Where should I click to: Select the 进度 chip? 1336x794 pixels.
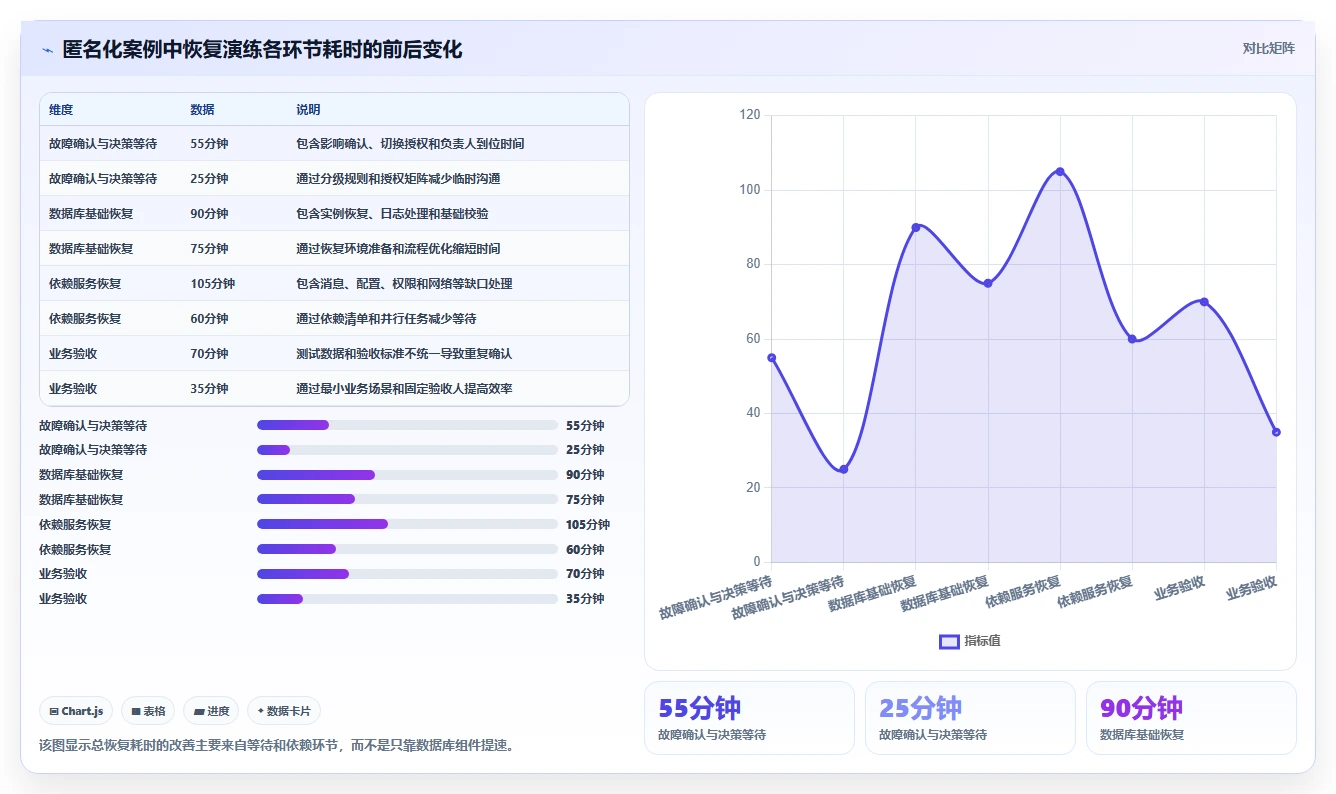coord(211,711)
